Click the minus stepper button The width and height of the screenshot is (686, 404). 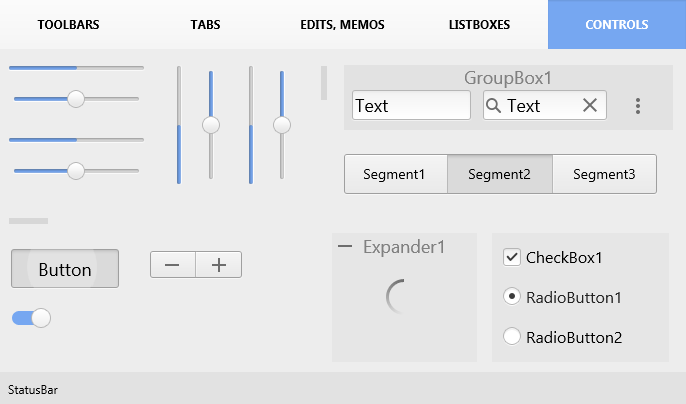coord(172,264)
